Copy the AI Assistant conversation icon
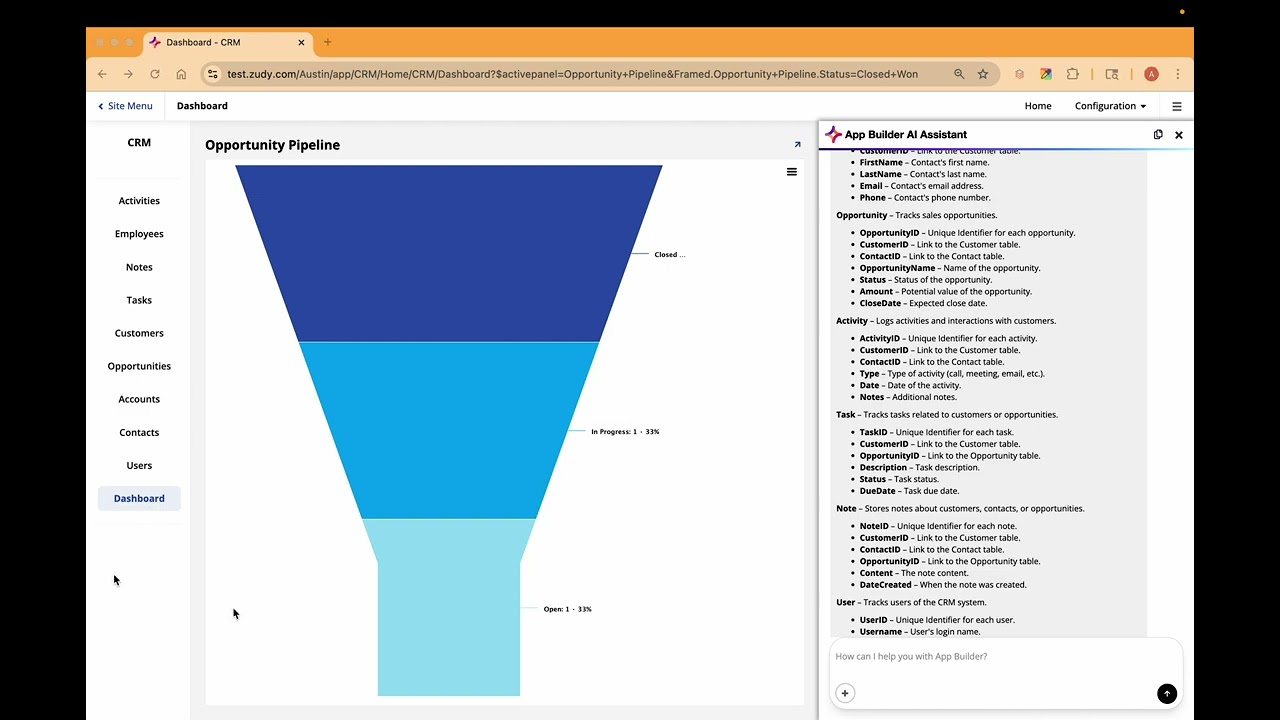The width and height of the screenshot is (1280, 720). 1158,135
